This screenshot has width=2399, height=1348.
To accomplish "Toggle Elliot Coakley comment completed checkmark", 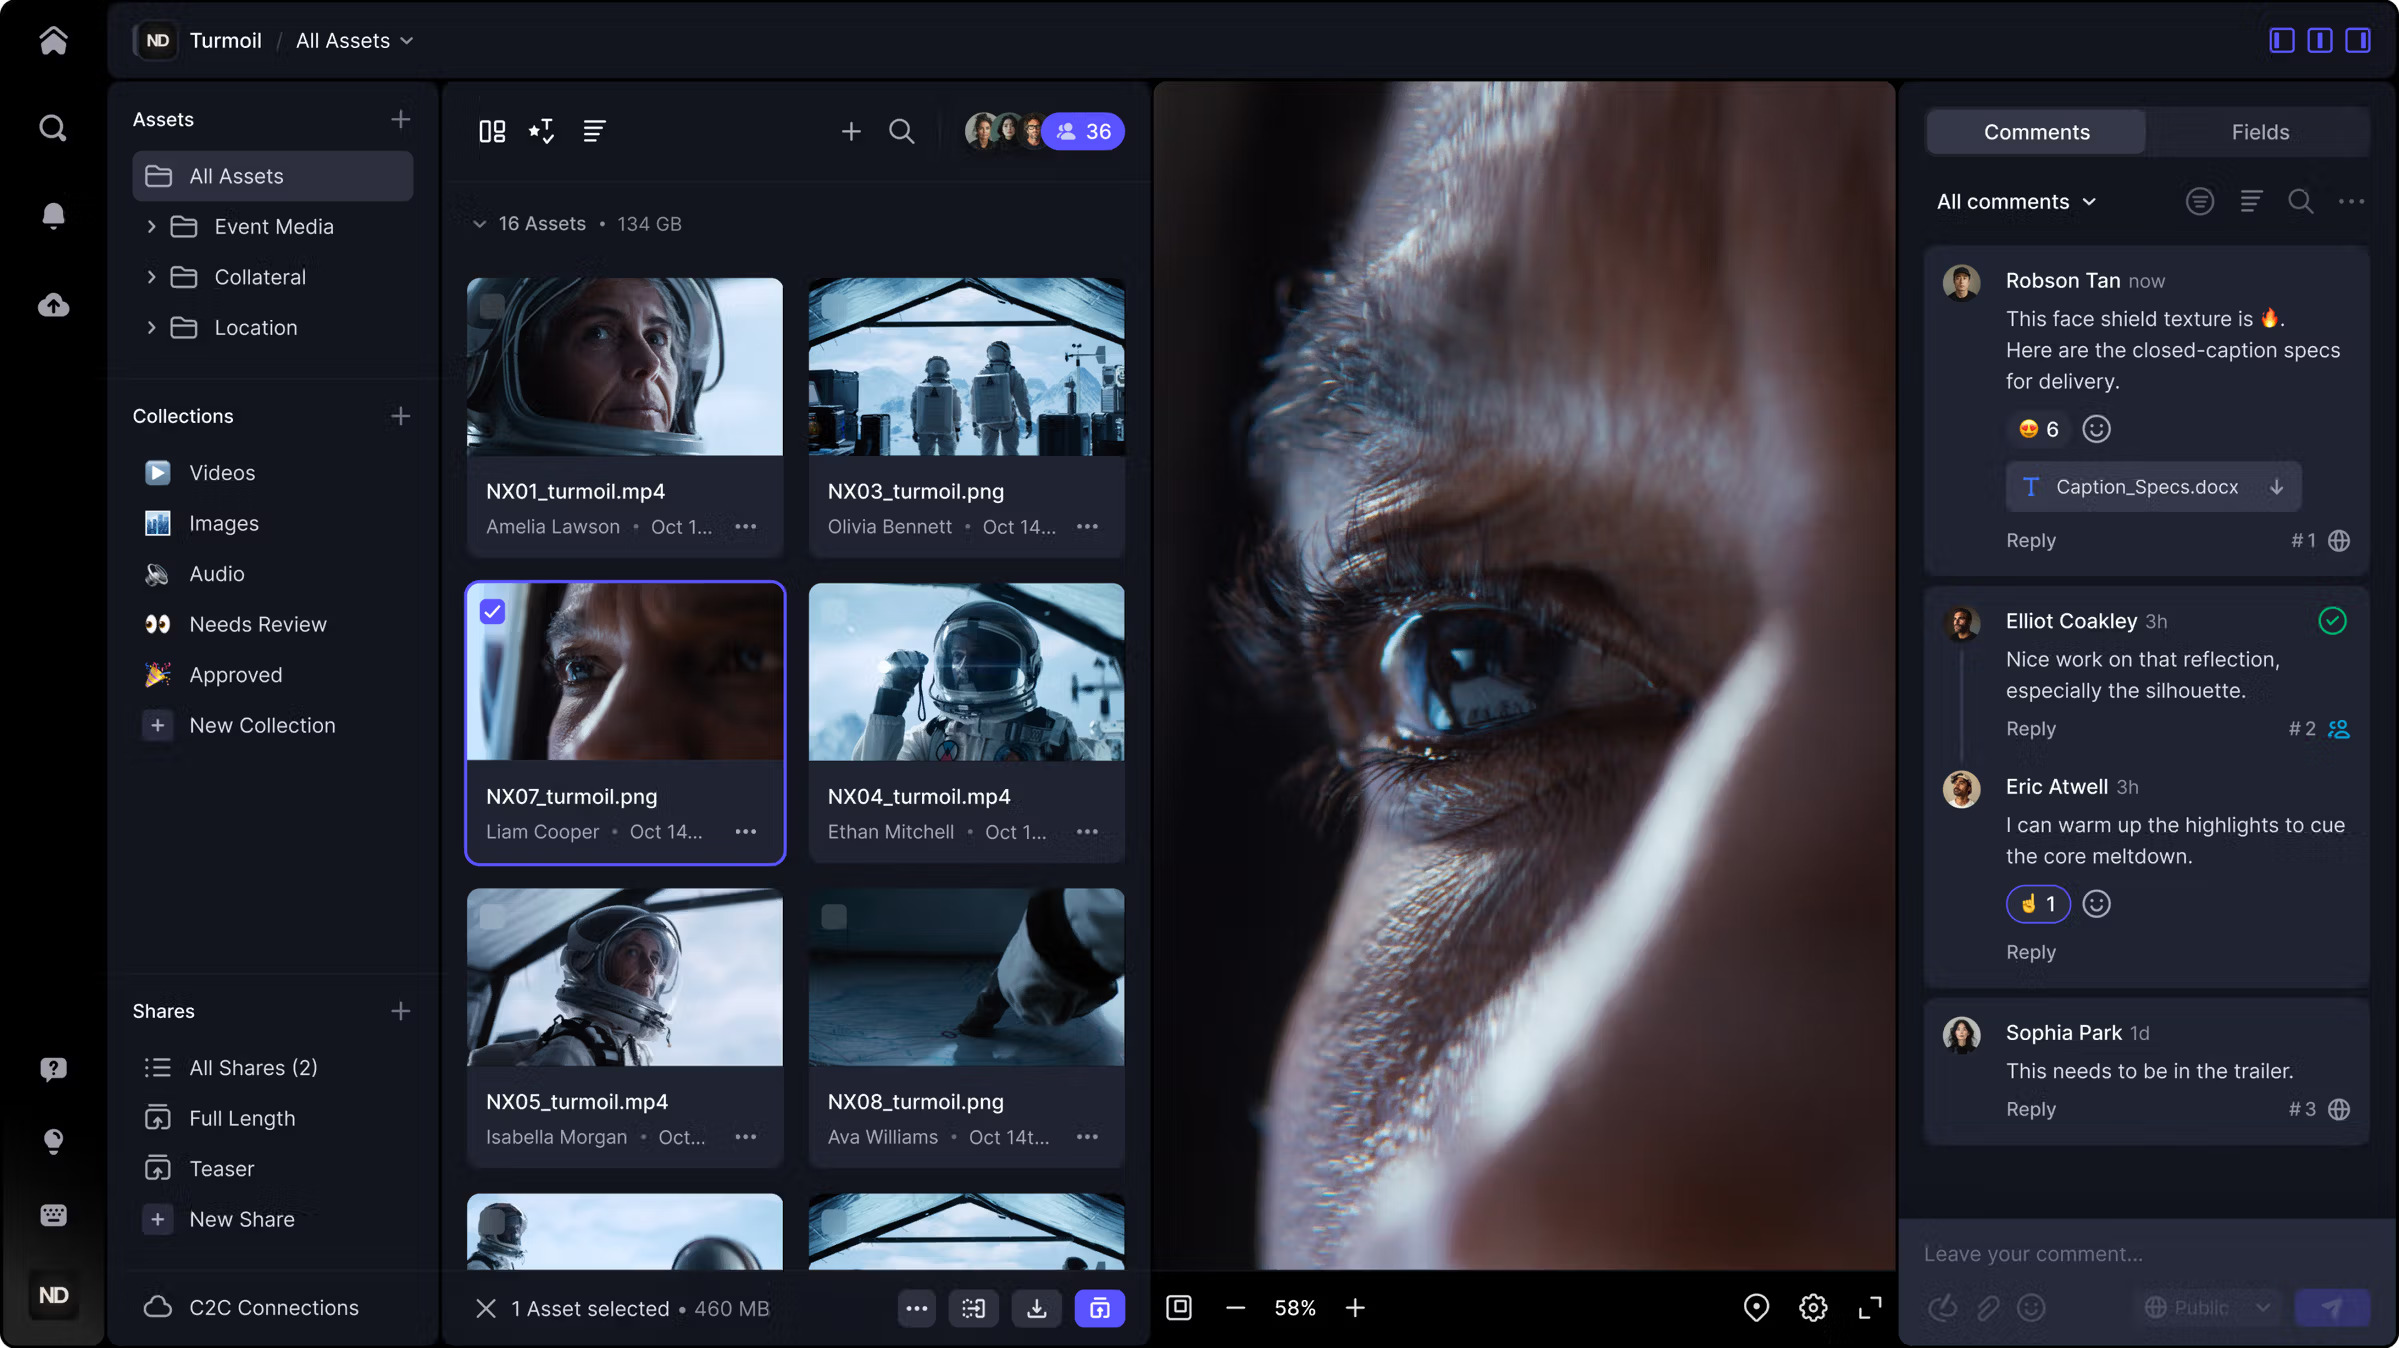I will [x=2332, y=621].
